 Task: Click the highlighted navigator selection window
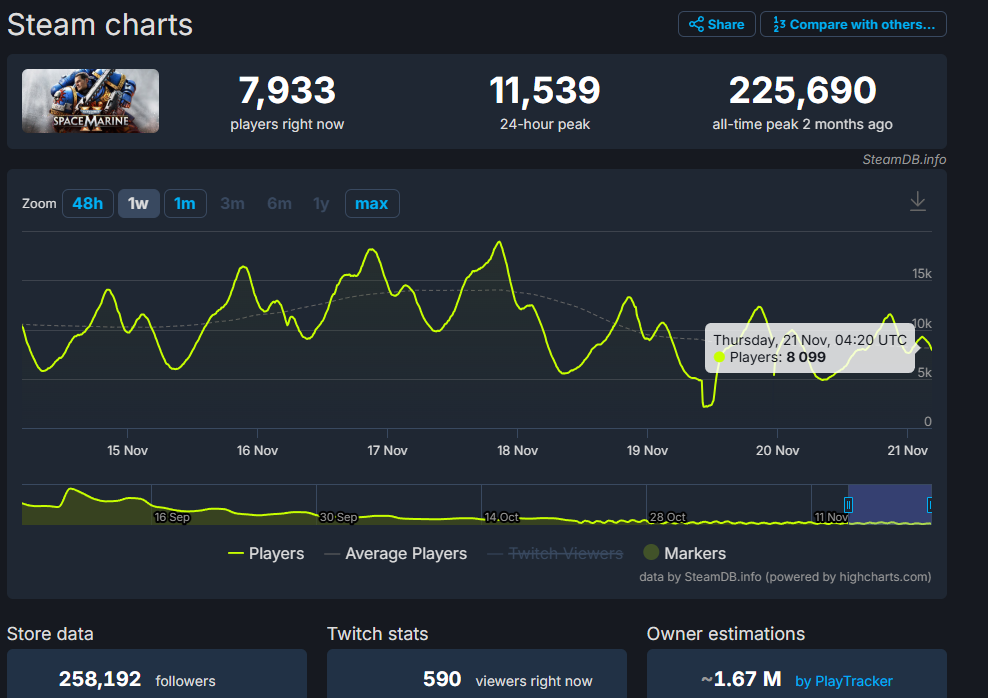coord(889,505)
